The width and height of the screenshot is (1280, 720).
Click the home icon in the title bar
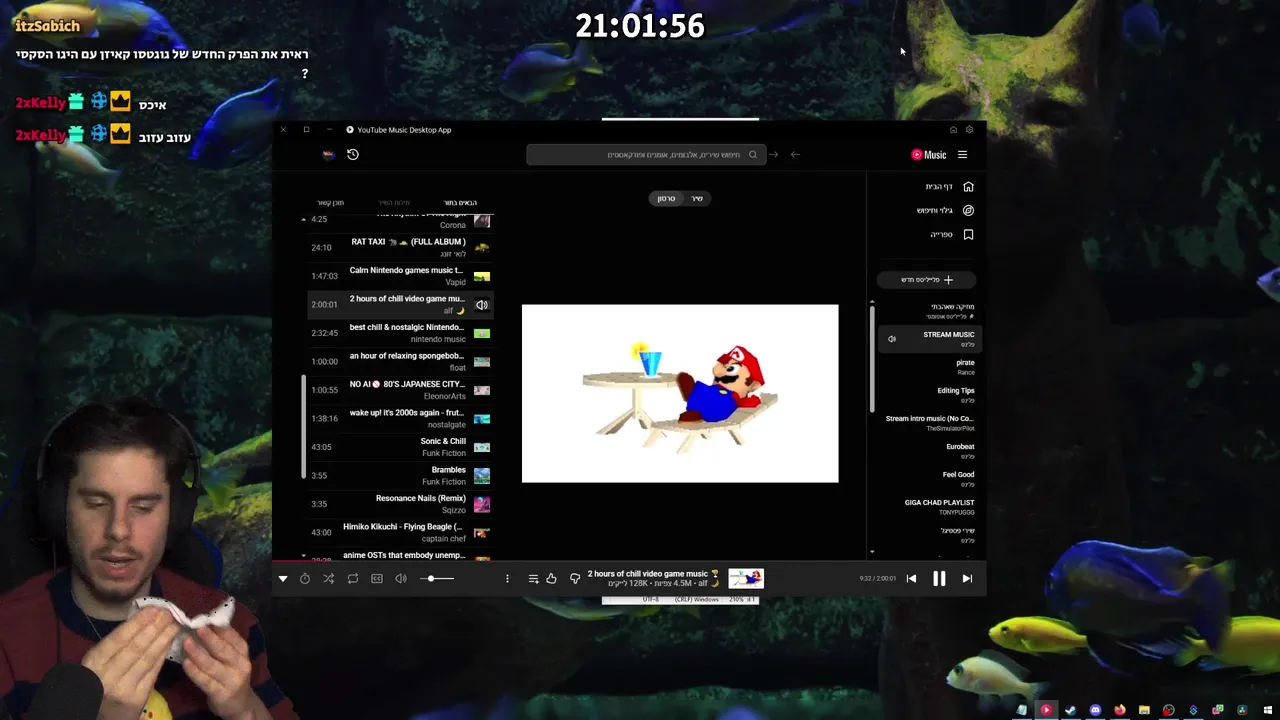(953, 129)
